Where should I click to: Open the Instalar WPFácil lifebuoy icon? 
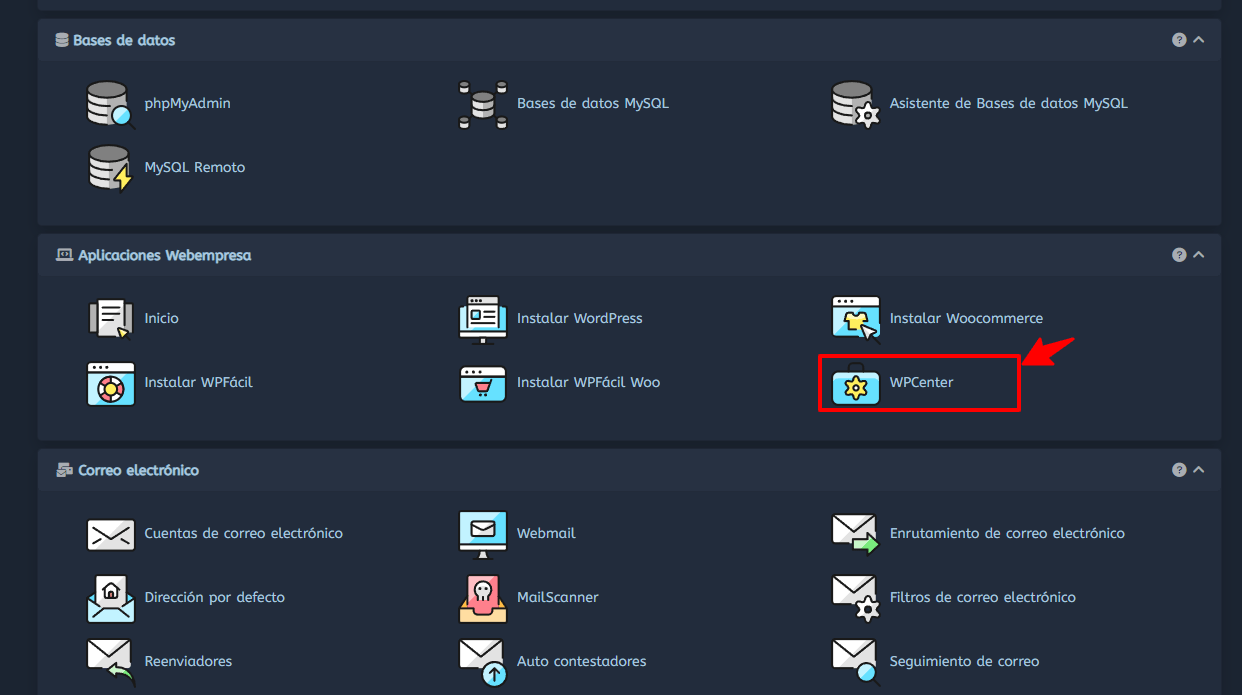click(110, 383)
